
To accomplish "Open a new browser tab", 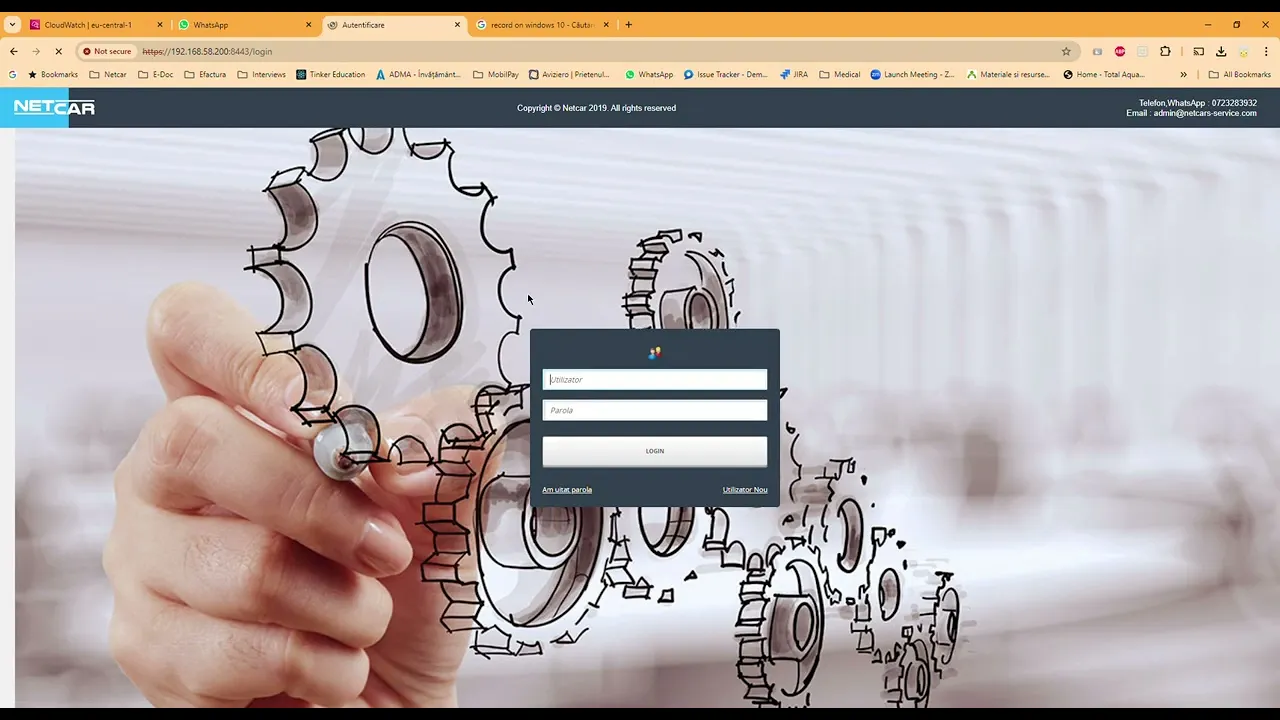I will click(x=628, y=25).
